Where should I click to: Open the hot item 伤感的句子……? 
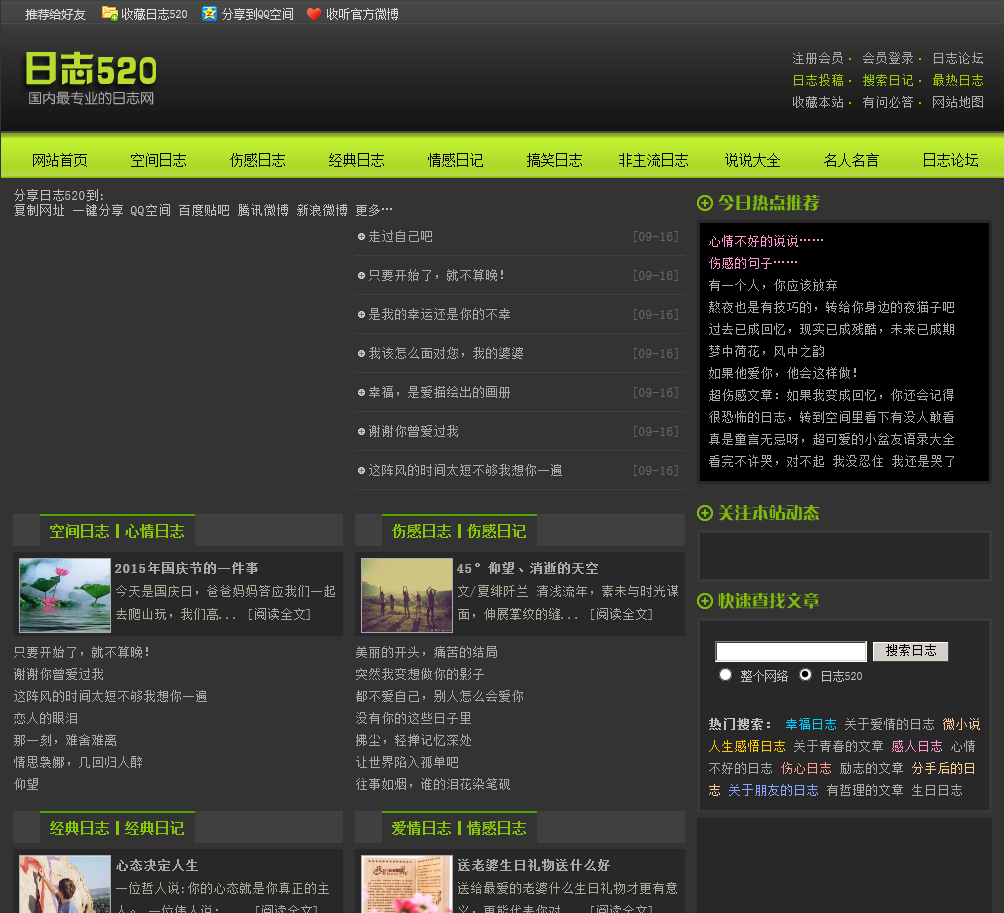pos(753,263)
